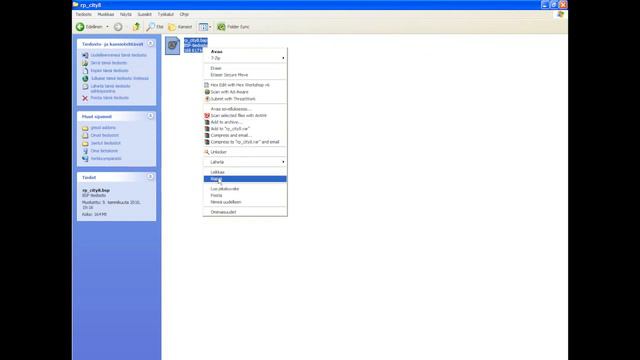Screen dimensions: 640x360
Task: Choose Compress and email entry
Action: click(245, 135)
